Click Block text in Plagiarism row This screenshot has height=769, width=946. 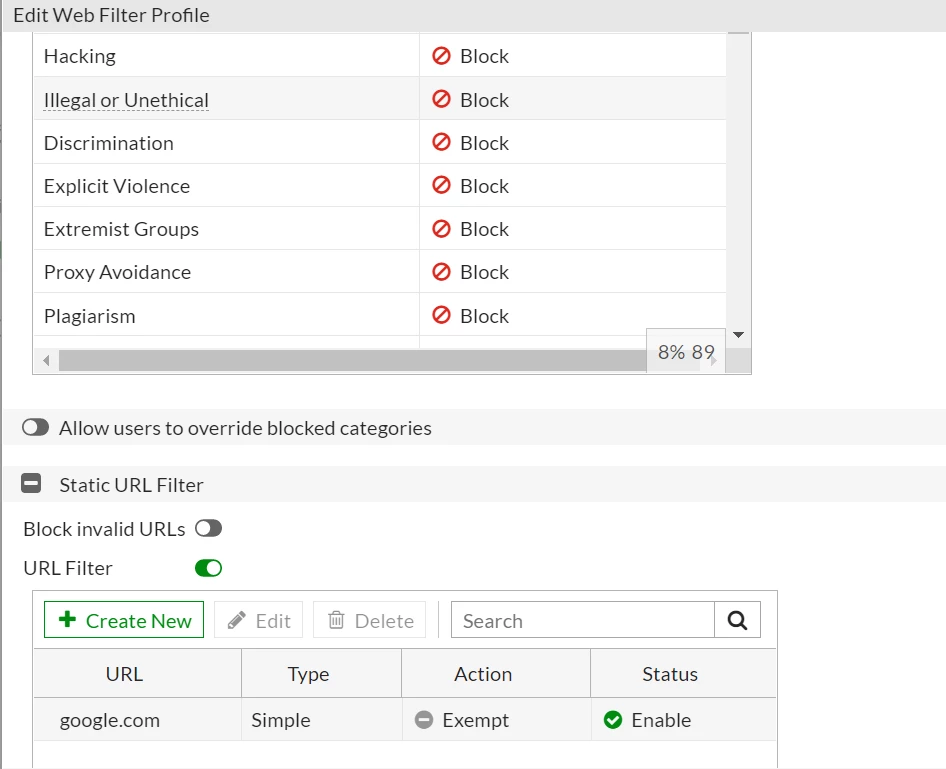pos(484,315)
